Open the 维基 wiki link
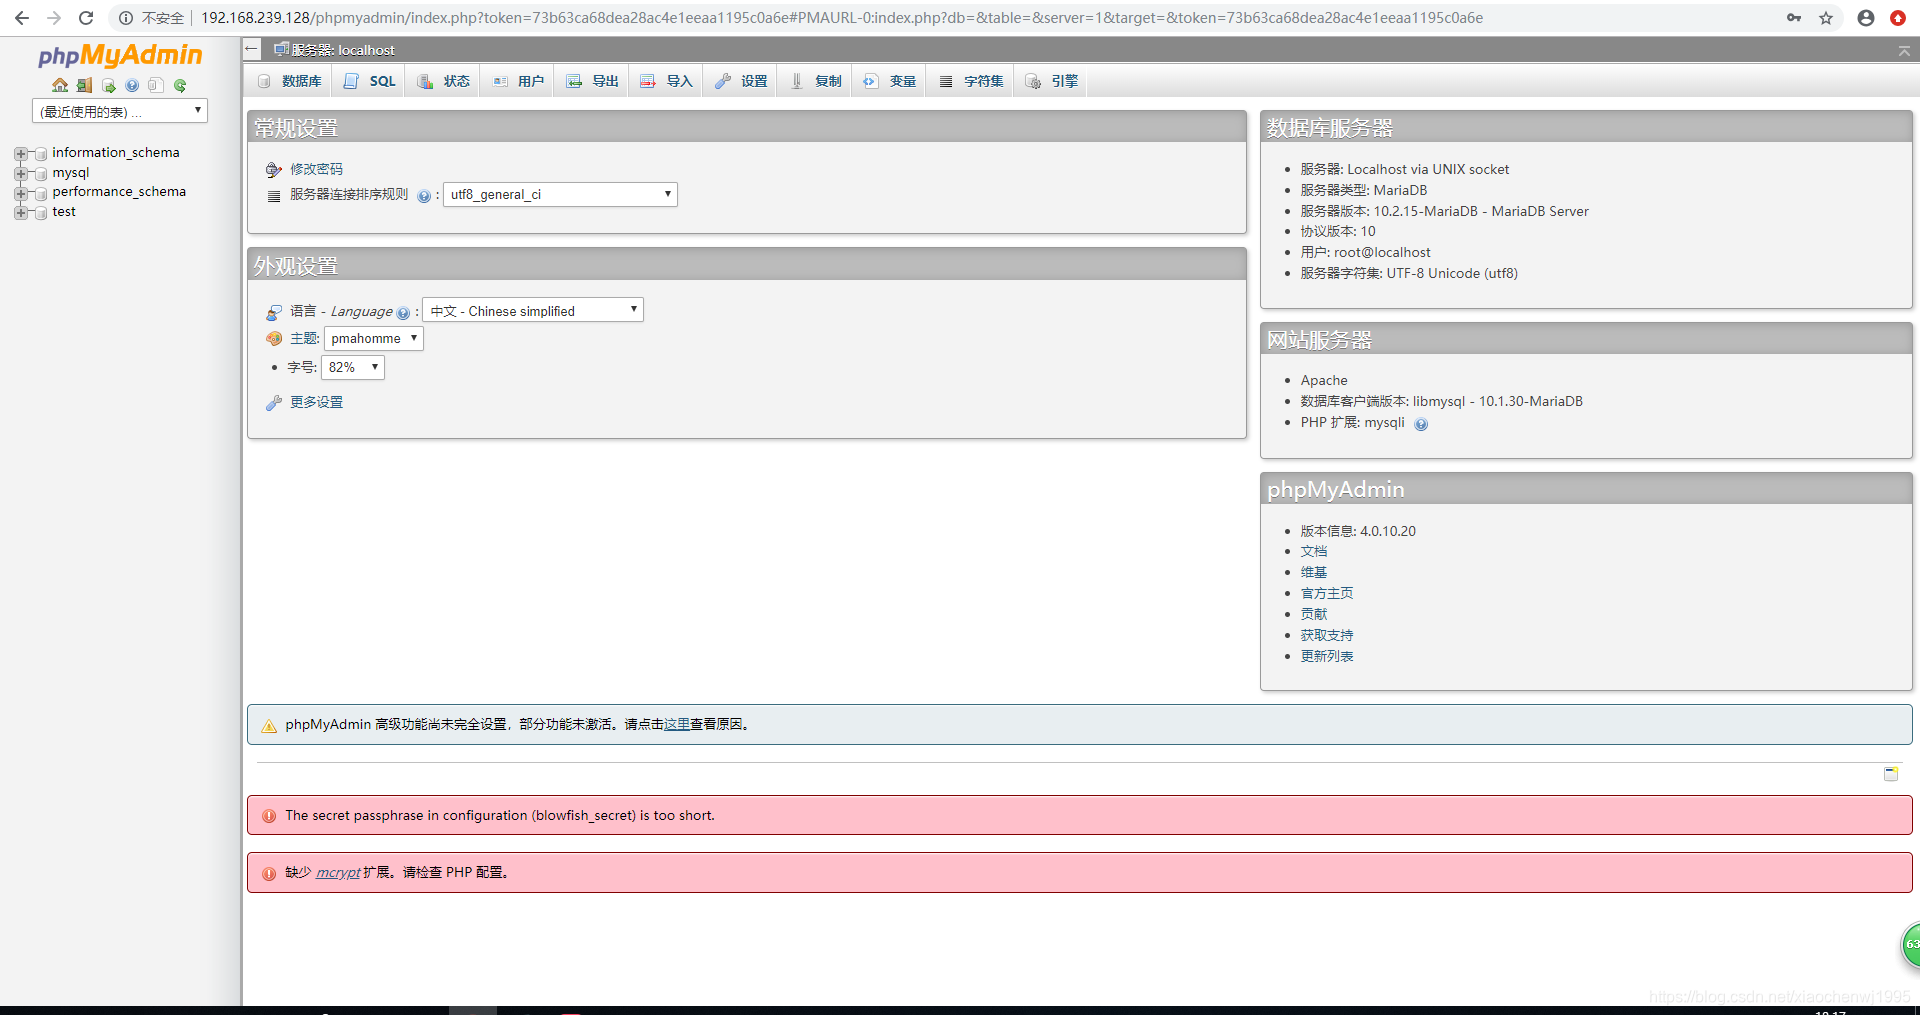The height and width of the screenshot is (1015, 1920). point(1314,572)
